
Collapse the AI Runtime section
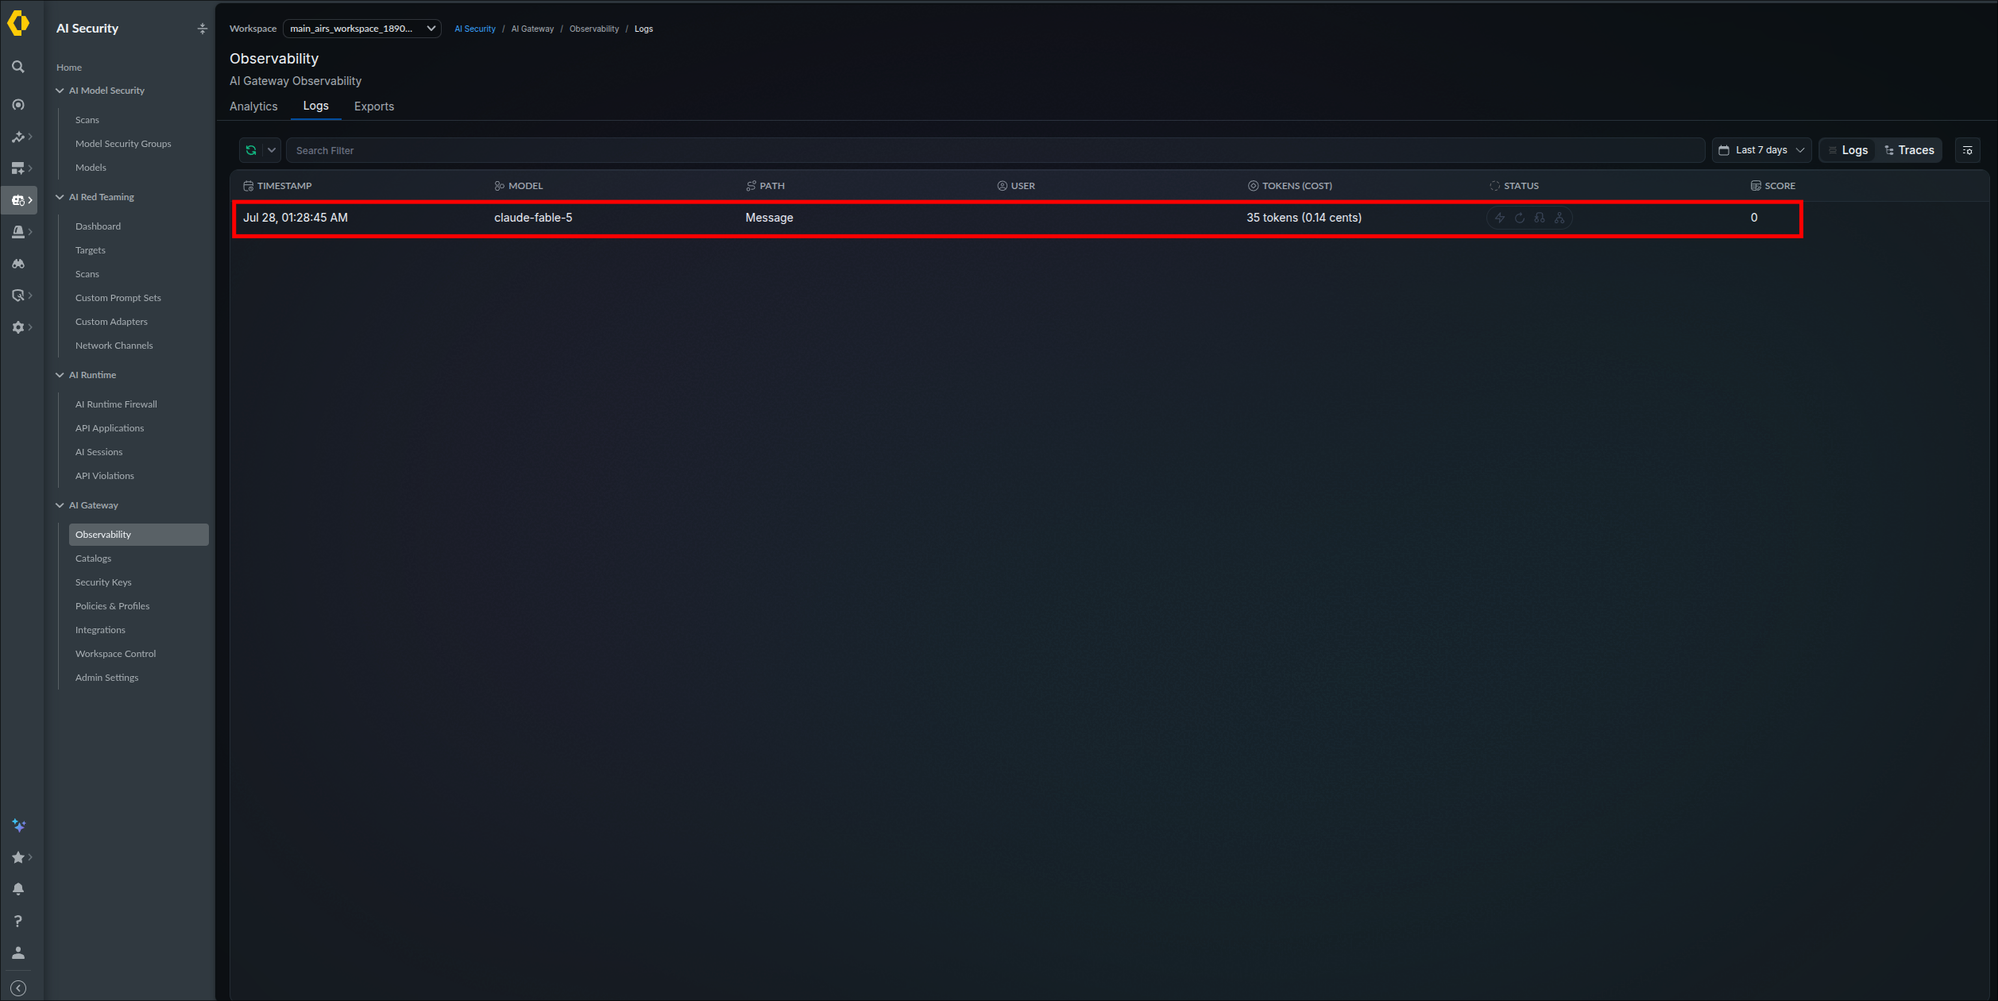pos(60,376)
